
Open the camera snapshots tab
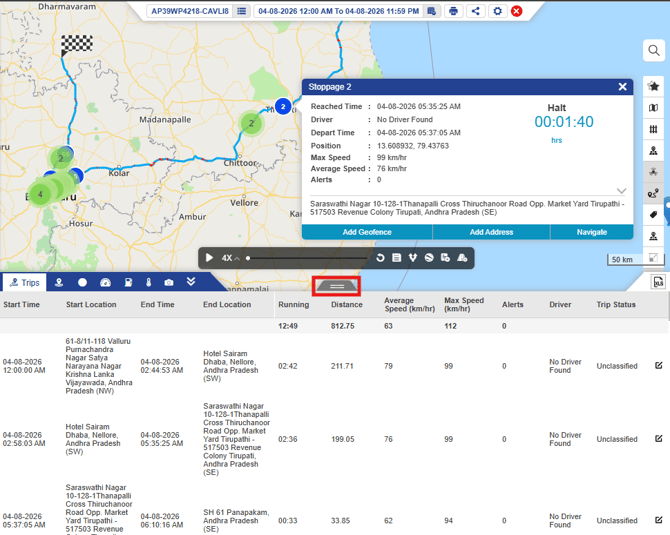(169, 282)
